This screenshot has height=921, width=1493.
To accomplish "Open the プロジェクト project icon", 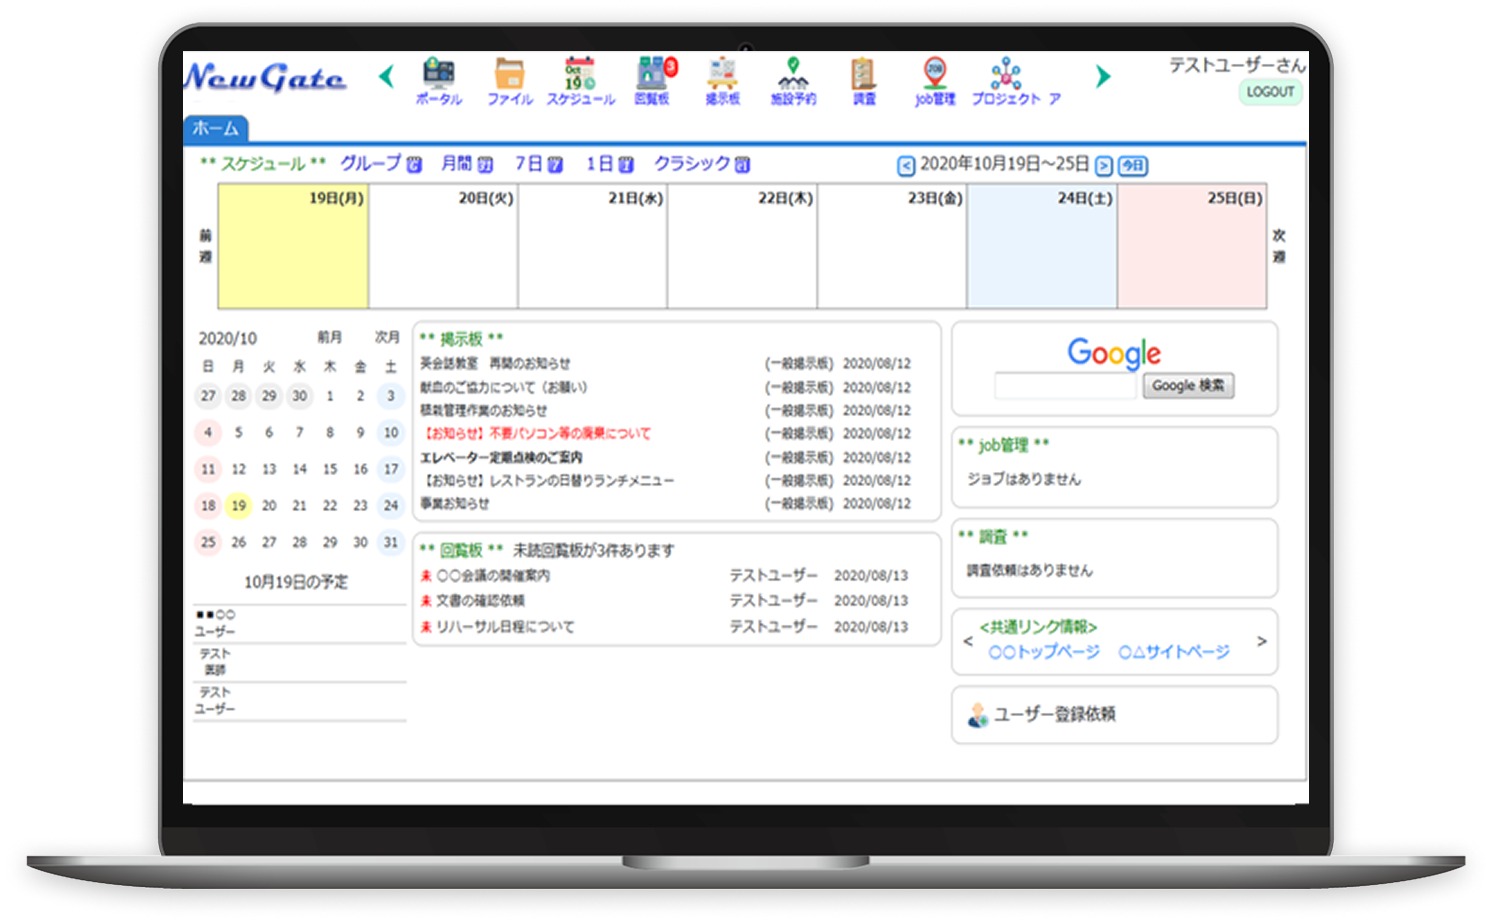I will [1006, 80].
